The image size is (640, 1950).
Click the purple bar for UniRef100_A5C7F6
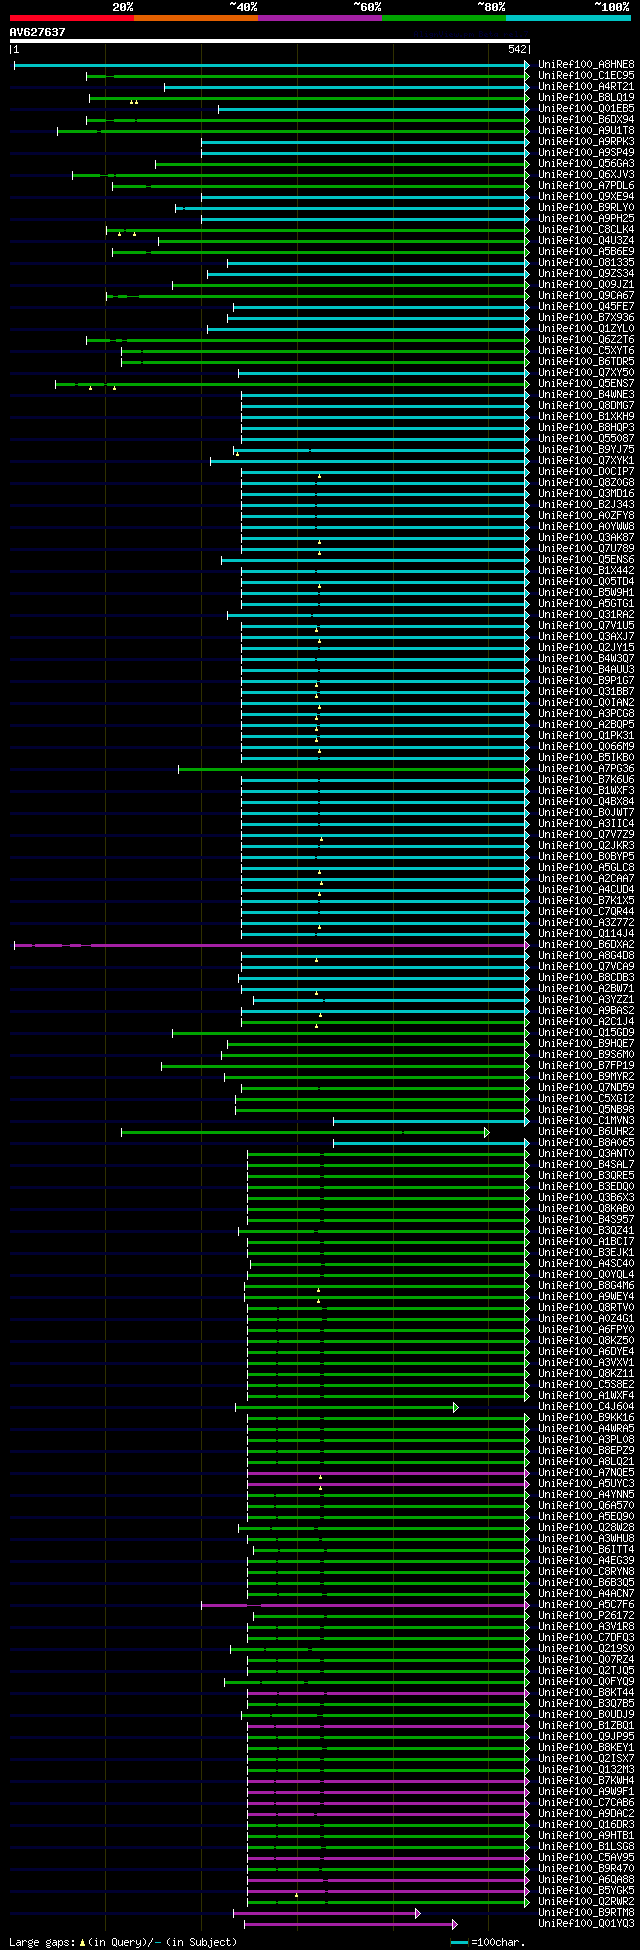(x=364, y=1604)
